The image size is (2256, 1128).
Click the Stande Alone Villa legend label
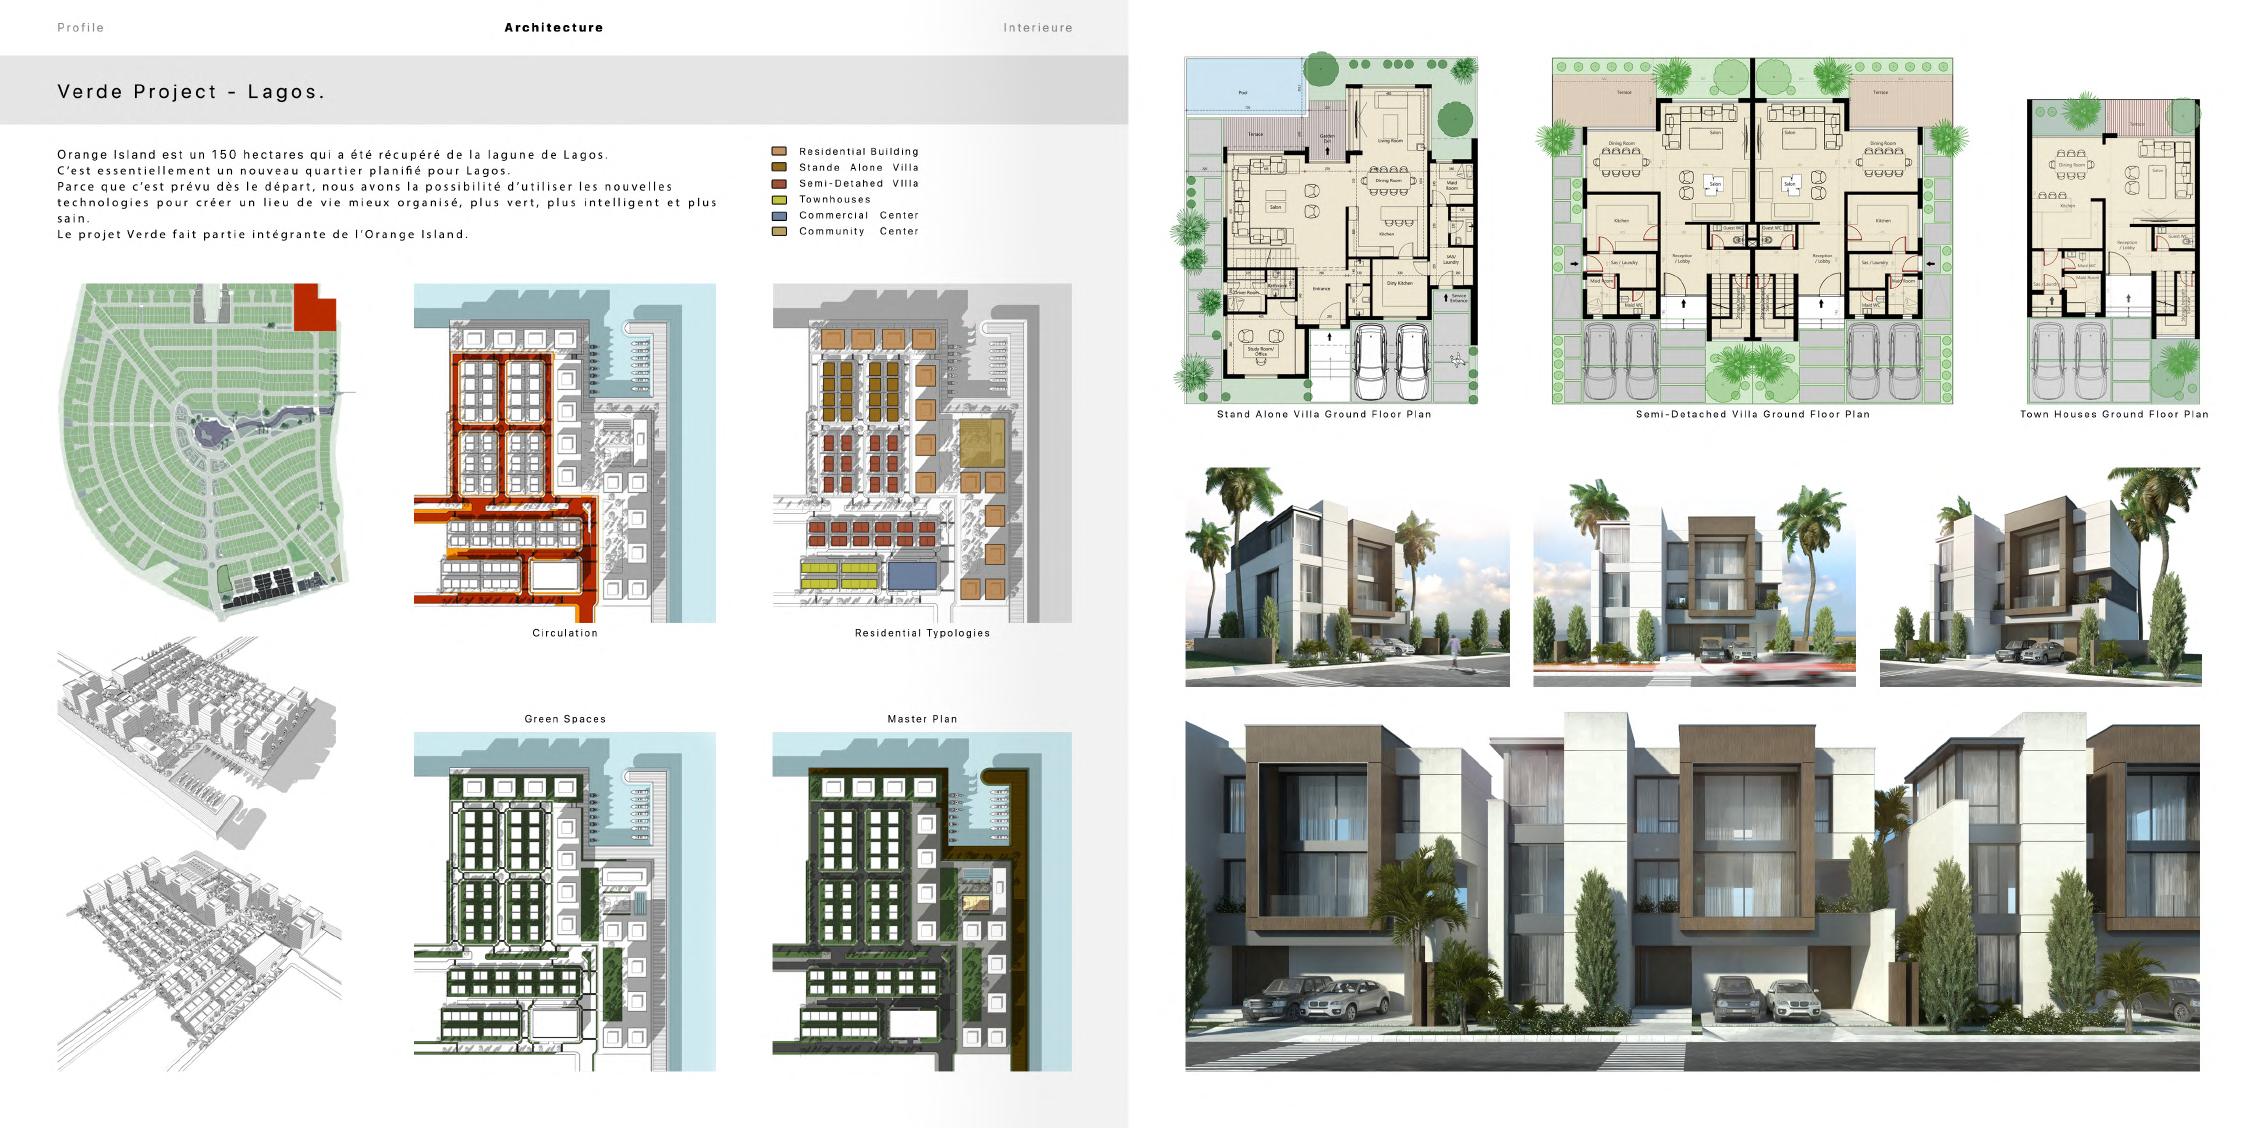click(858, 168)
